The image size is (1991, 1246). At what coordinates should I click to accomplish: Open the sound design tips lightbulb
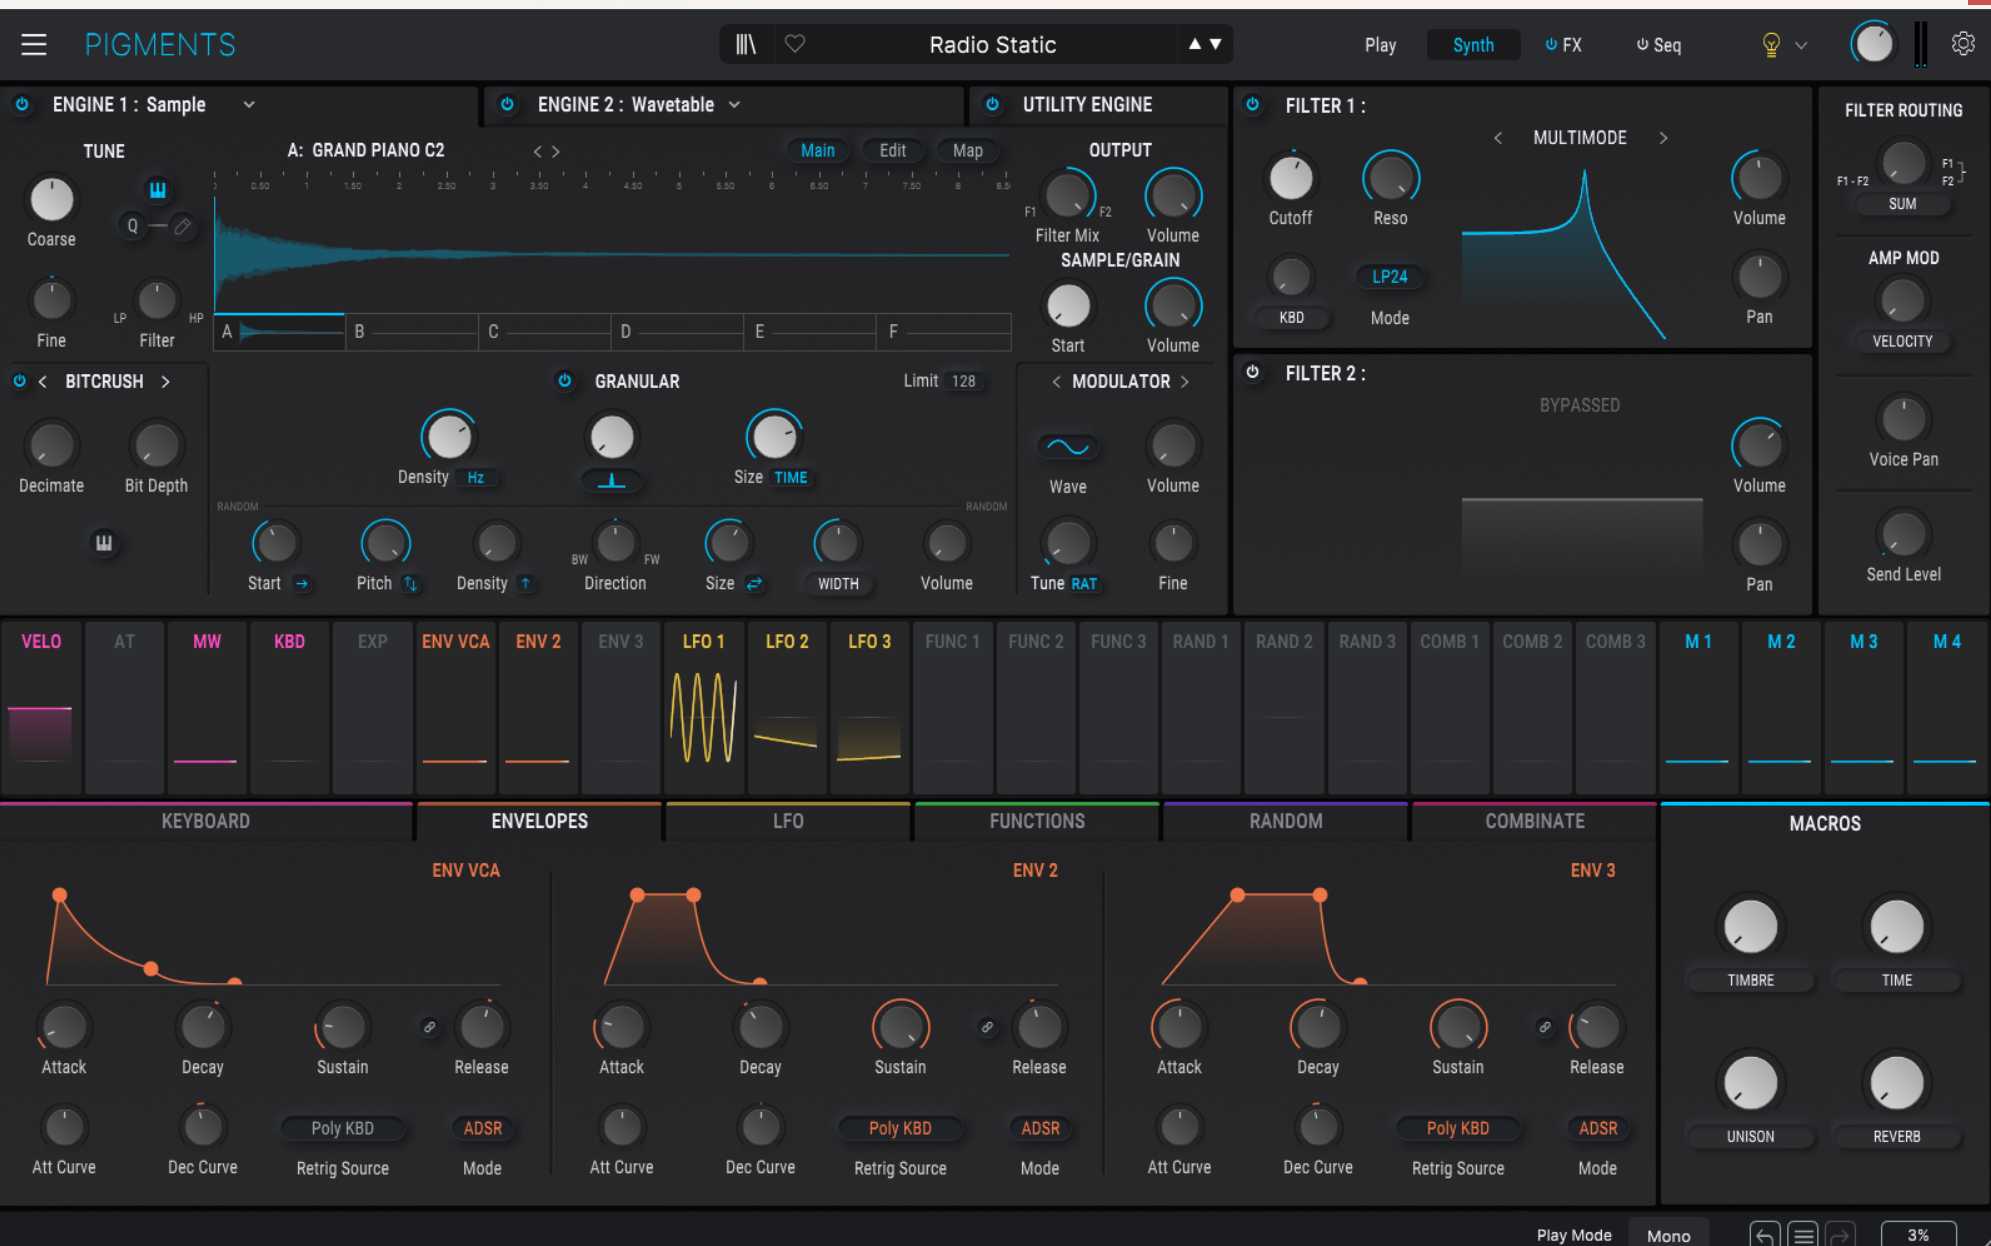(x=1771, y=45)
